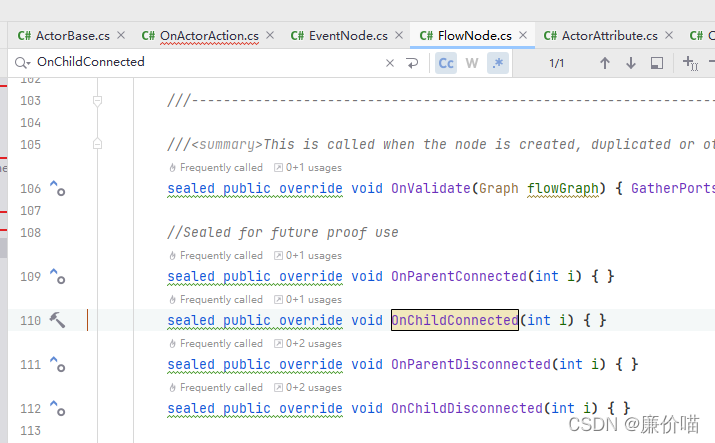Toggle Regex (.*) search option
This screenshot has height=443, width=715.
[x=498, y=63]
